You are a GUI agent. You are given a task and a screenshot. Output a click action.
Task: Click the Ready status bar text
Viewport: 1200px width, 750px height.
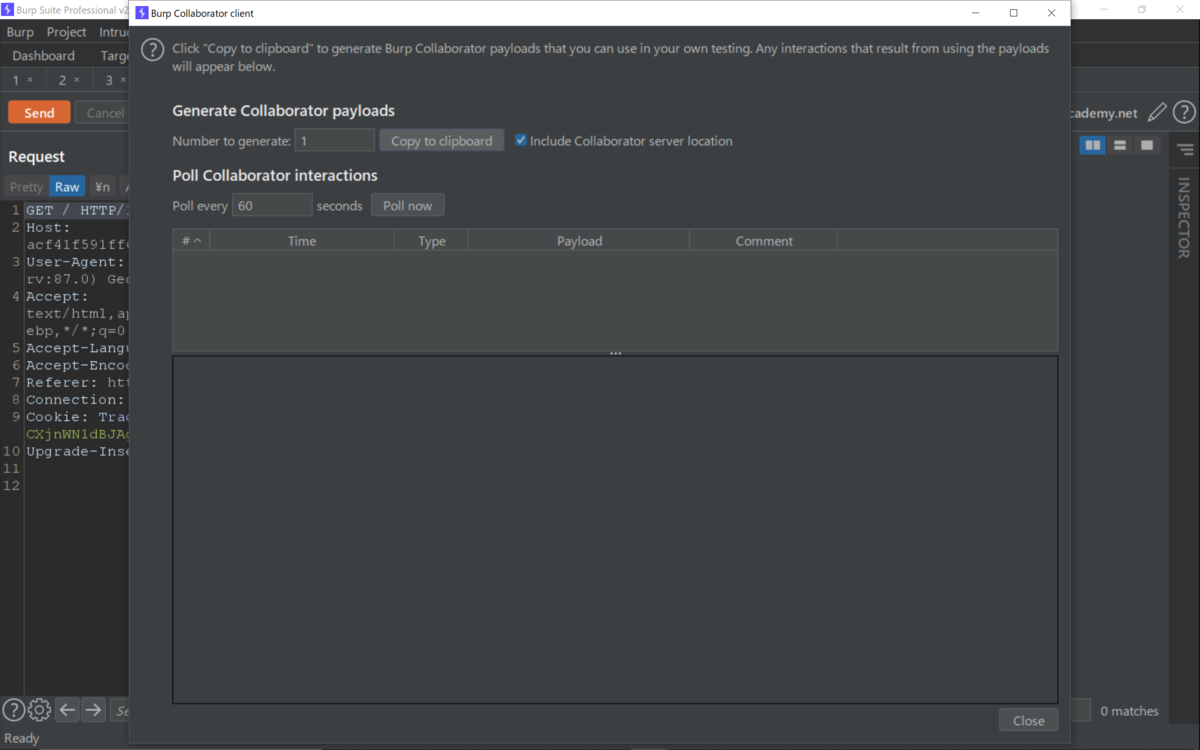pyautogui.click(x=22, y=738)
